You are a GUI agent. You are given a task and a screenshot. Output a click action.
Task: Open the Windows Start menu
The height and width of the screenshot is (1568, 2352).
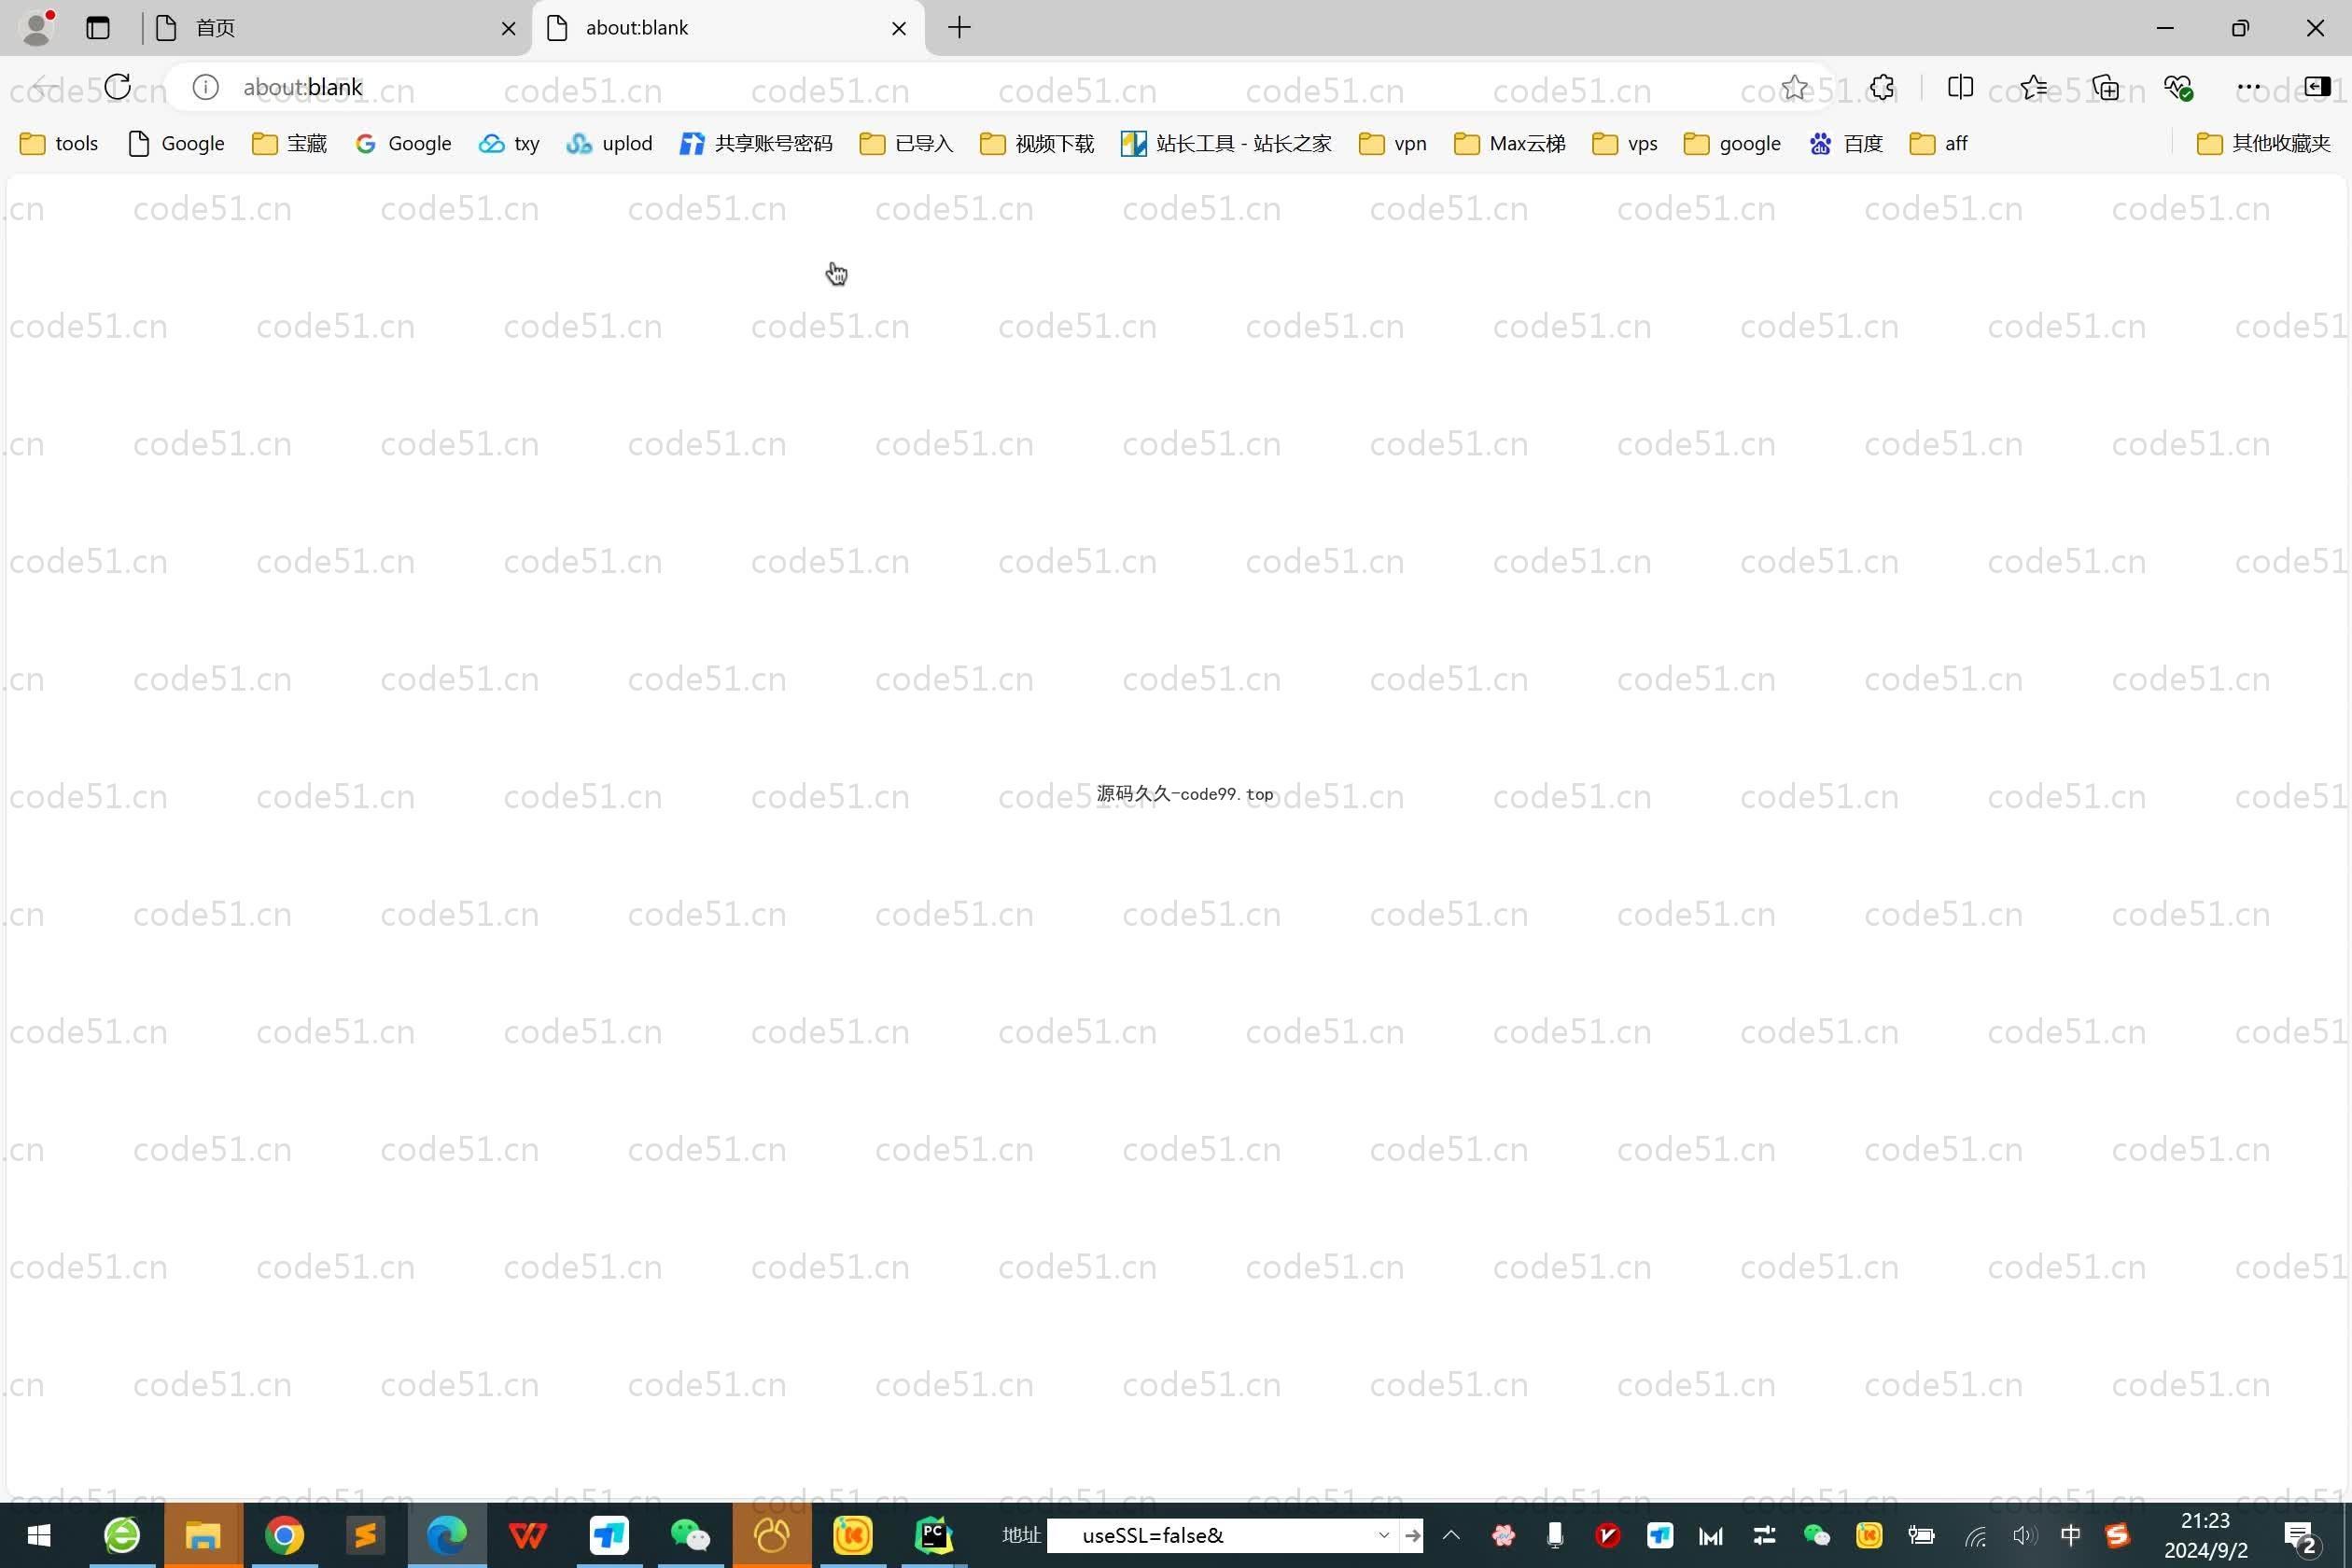click(x=39, y=1535)
